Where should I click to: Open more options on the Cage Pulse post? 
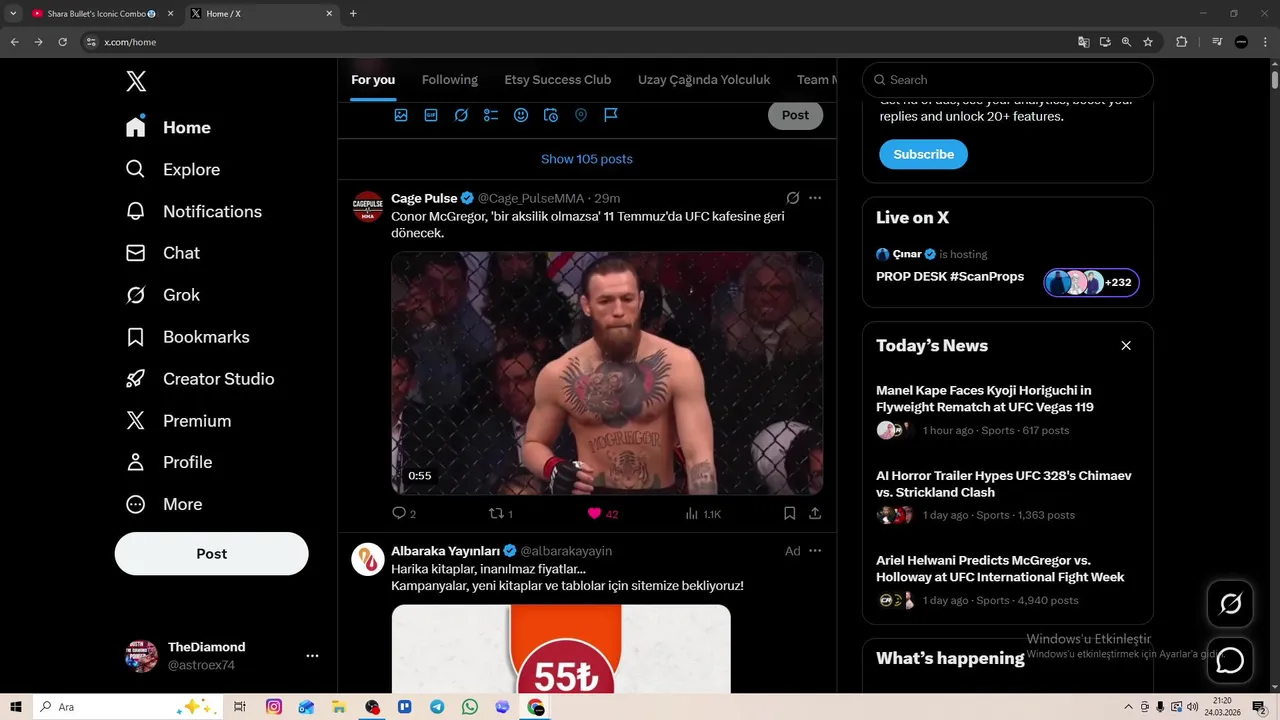point(815,198)
